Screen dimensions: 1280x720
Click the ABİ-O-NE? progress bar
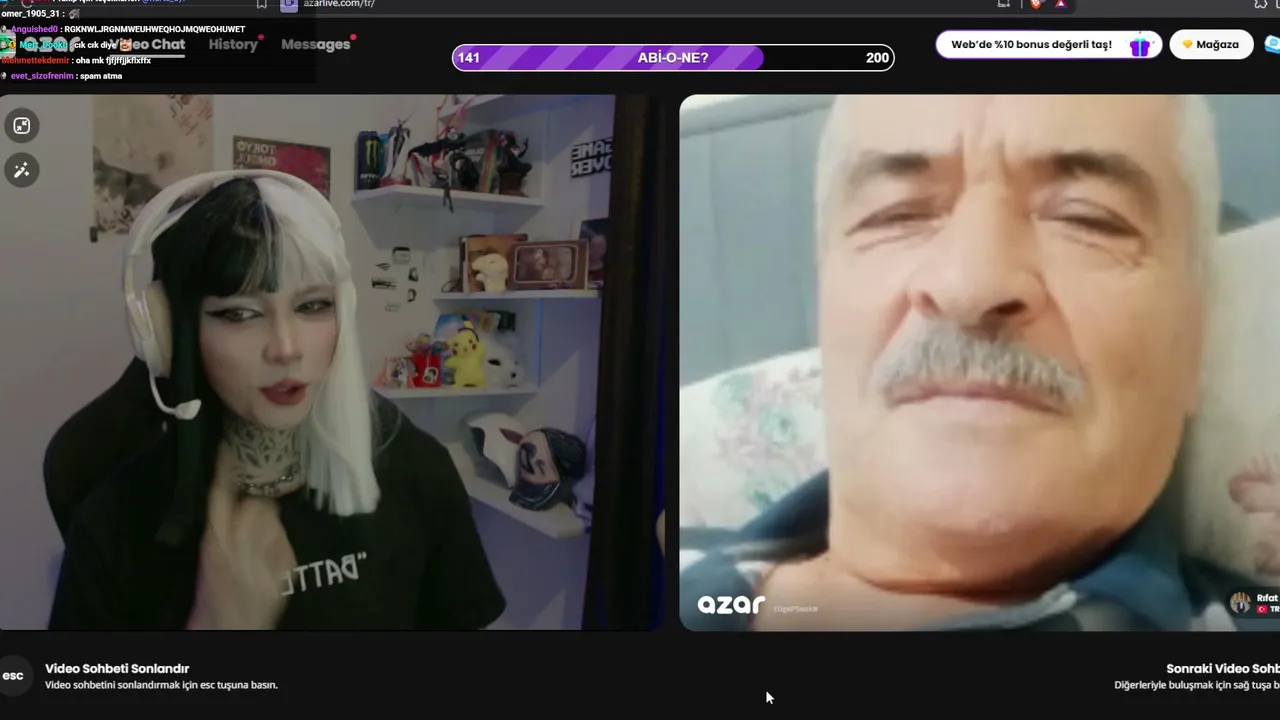pos(673,58)
